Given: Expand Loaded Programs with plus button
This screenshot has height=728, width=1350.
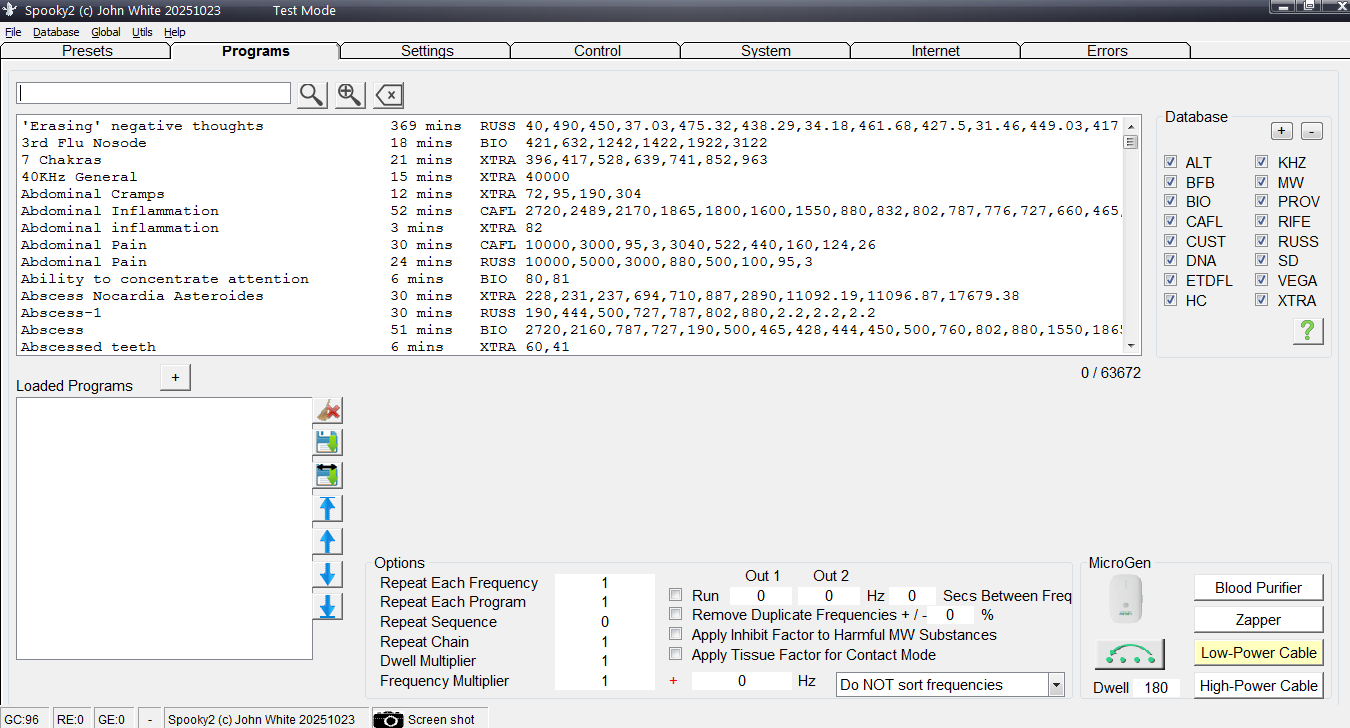Looking at the screenshot, I should pos(175,378).
